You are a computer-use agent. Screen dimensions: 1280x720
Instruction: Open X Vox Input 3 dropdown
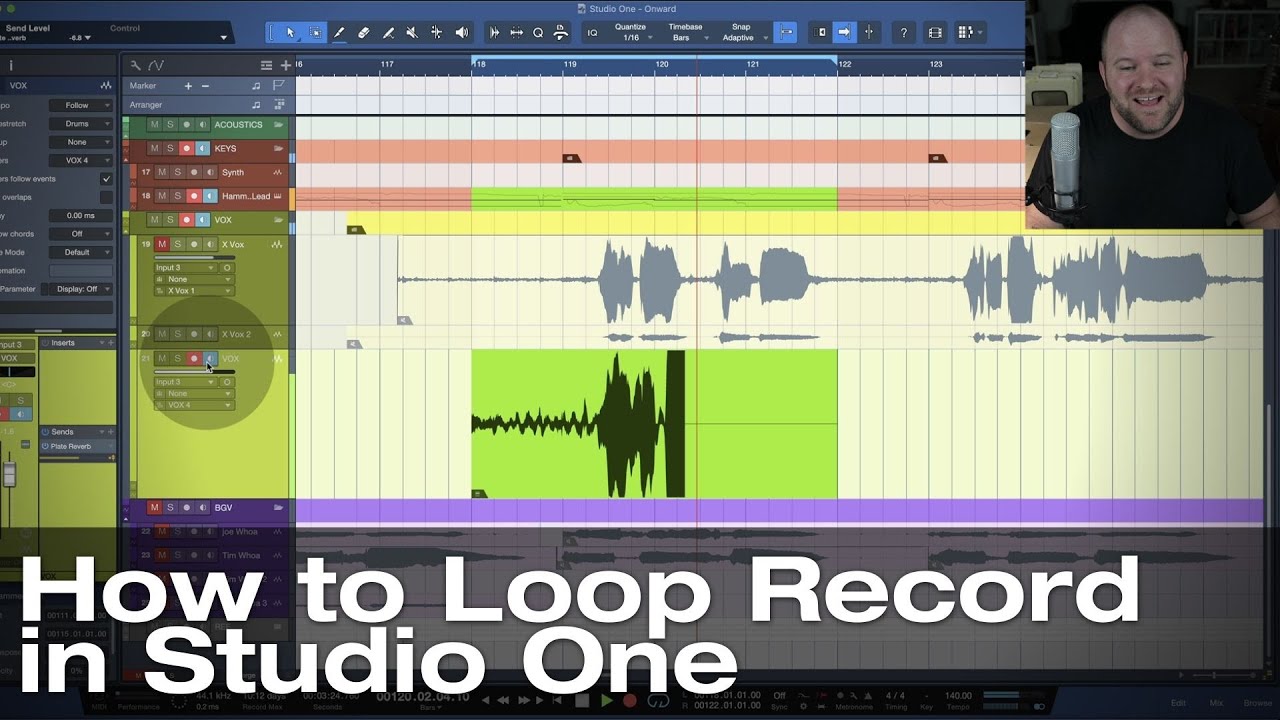[185, 268]
